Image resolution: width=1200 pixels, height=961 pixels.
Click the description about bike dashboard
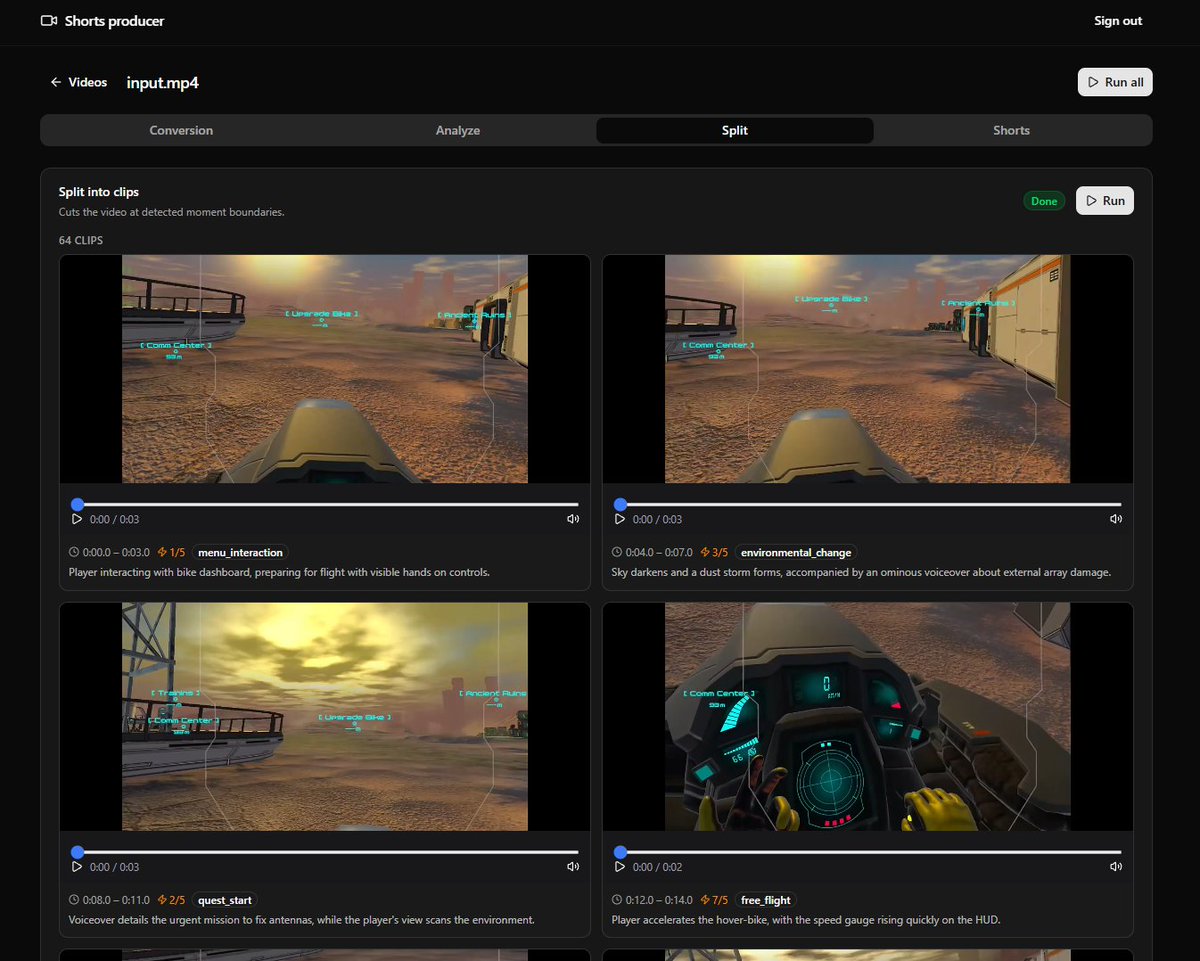[x=279, y=573]
